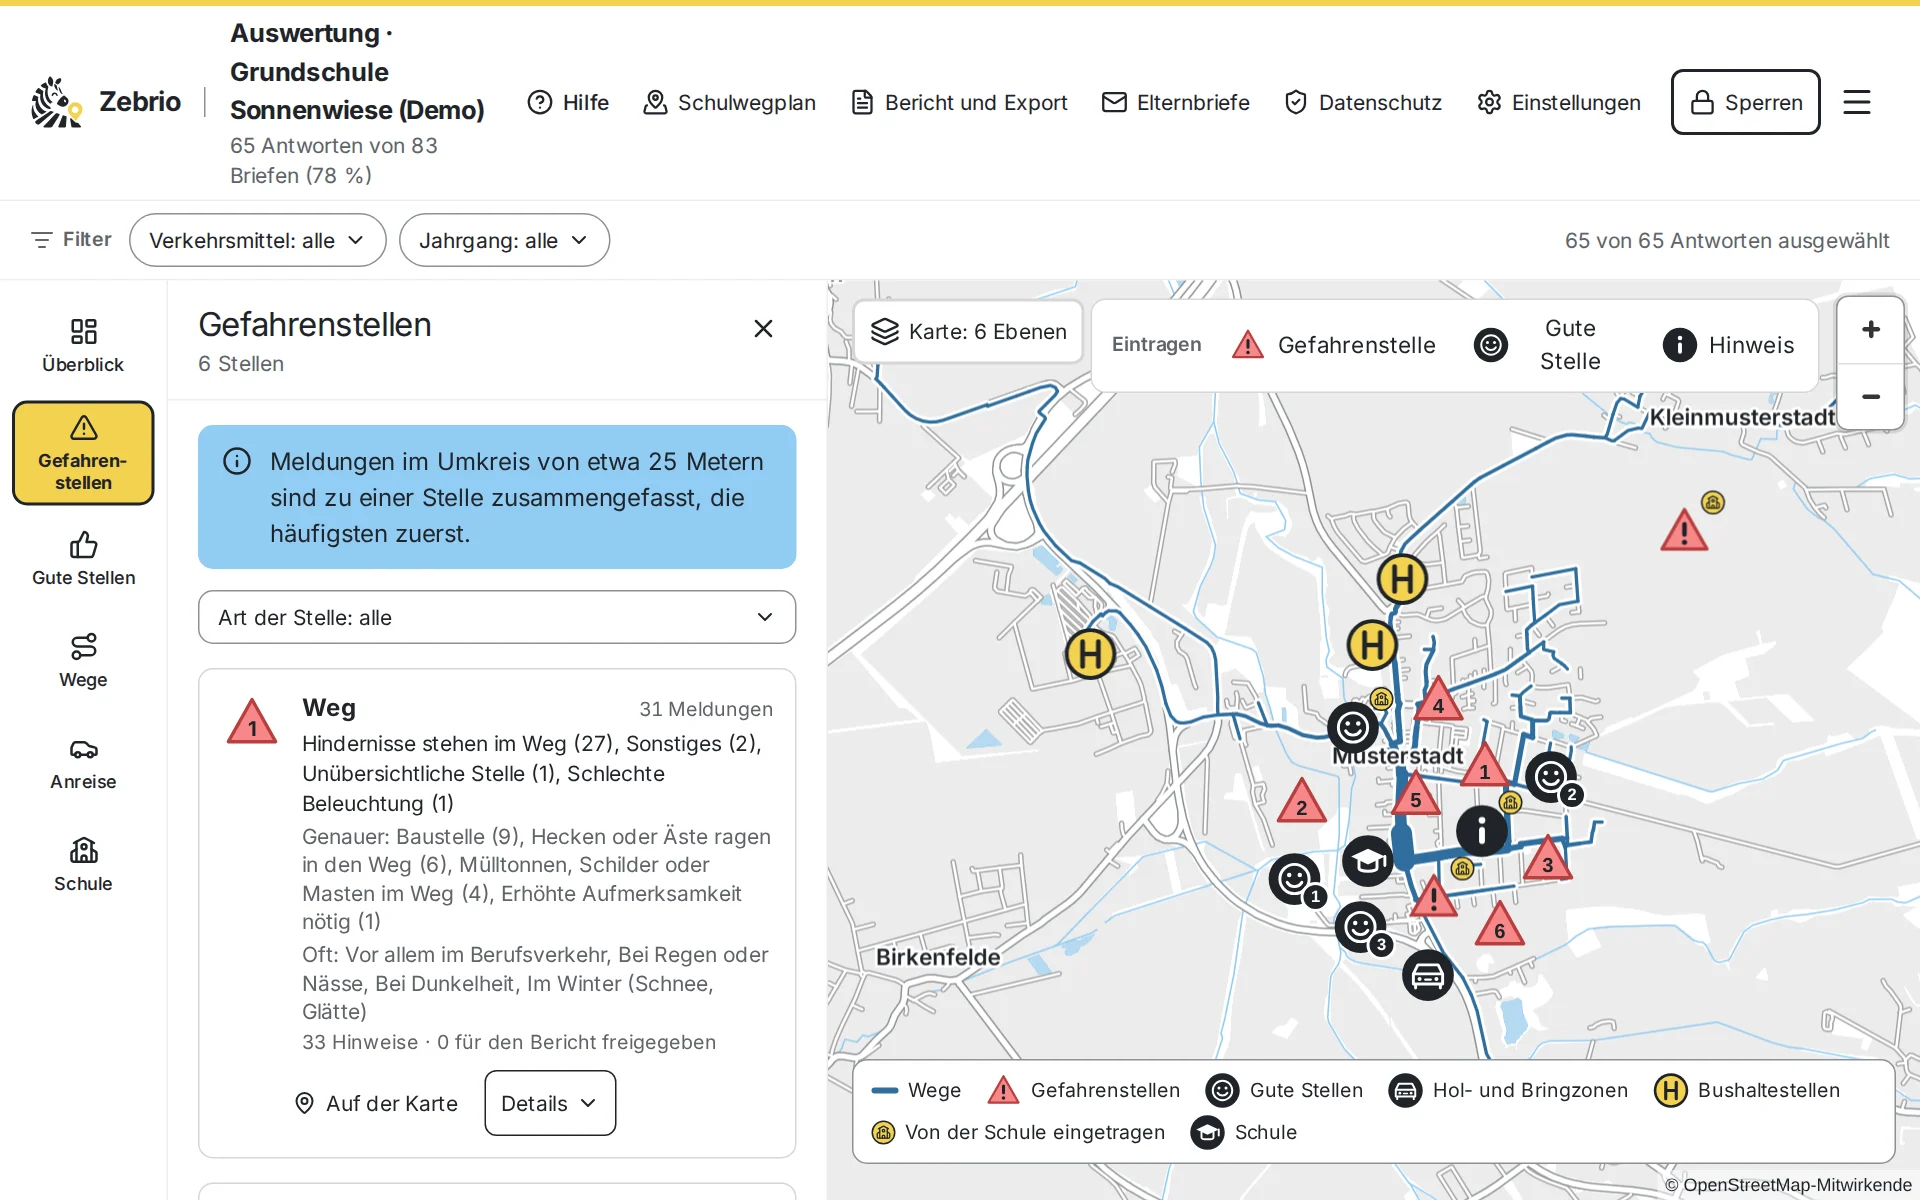Viewport: 1920px width, 1200px height.
Task: Expand the Jahrgang: alle dropdown
Action: pyautogui.click(x=504, y=240)
